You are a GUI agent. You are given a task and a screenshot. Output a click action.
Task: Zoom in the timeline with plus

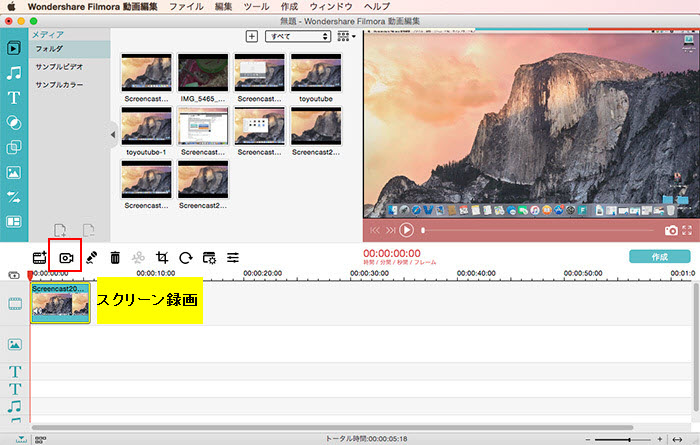659,440
